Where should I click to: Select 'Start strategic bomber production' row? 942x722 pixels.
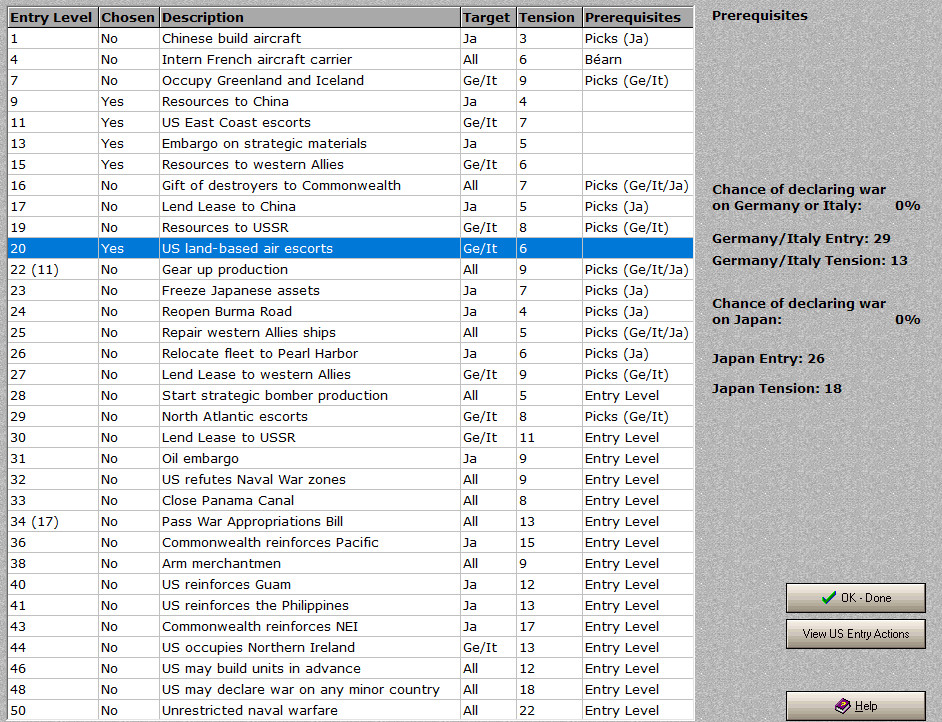pos(350,396)
